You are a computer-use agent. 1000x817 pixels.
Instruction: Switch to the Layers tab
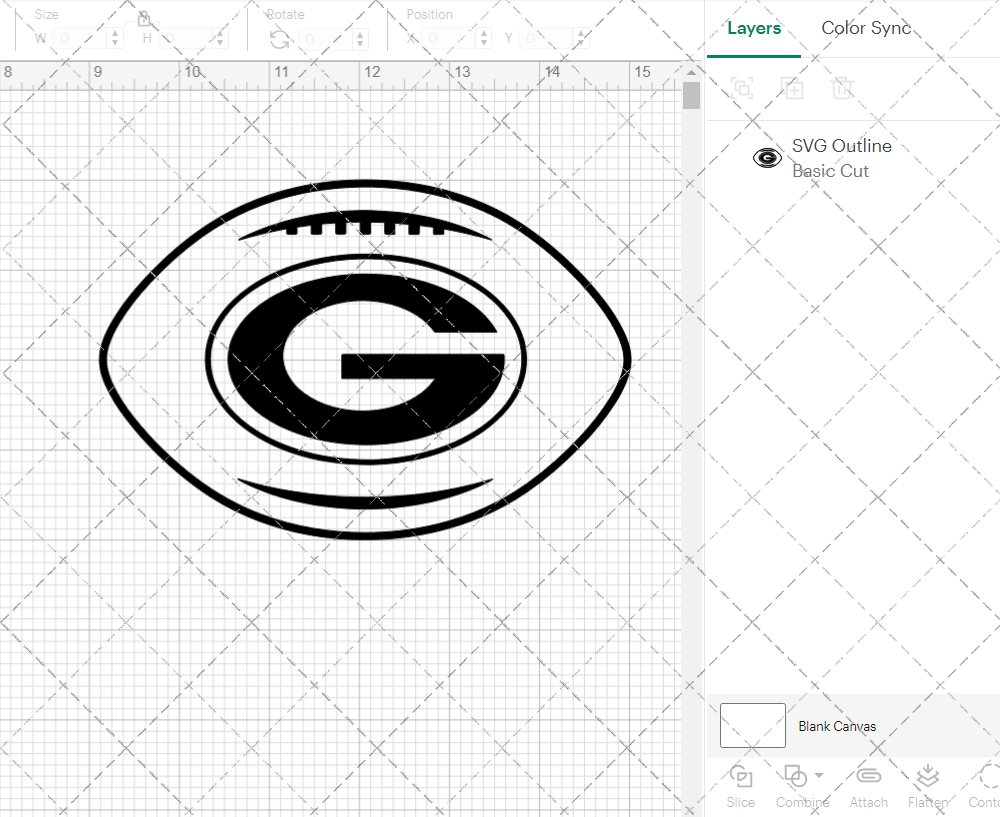(754, 29)
